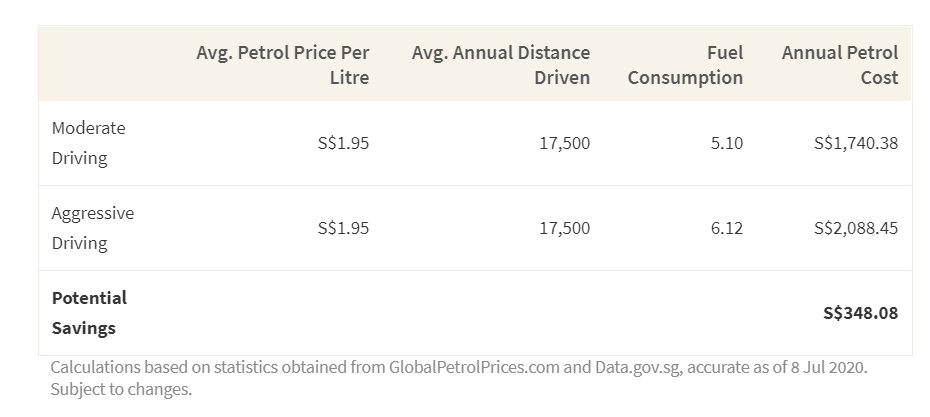Click the 8 Jul 2020 date text
This screenshot has height=417, width=930.
[x=826, y=367]
